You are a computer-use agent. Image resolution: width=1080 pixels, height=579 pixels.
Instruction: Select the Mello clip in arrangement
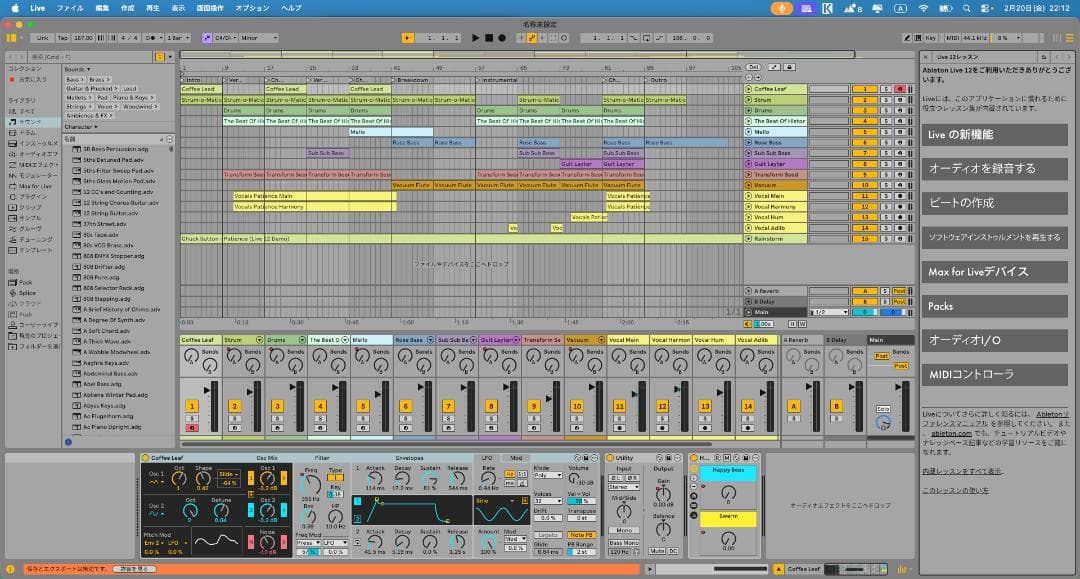pyautogui.click(x=391, y=131)
